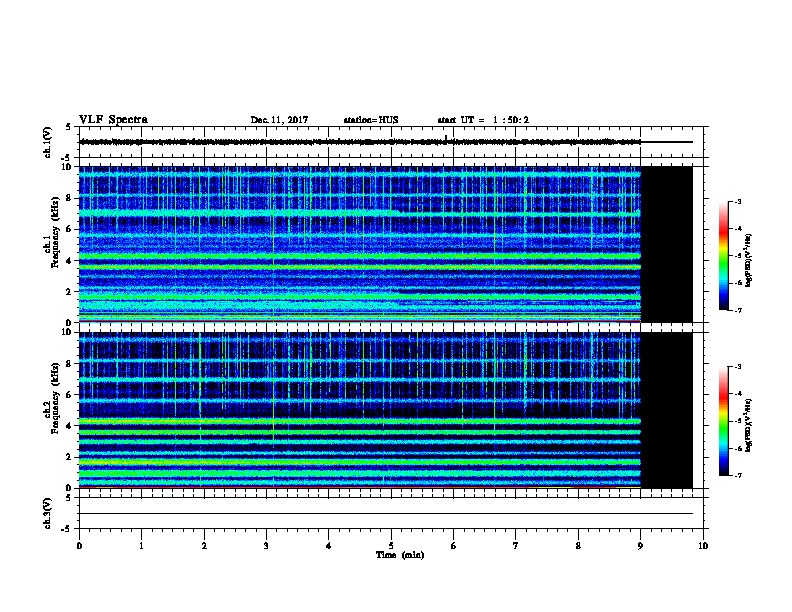Click time axis tick label "6"
Screen dimensions: 792x612
click(453, 546)
